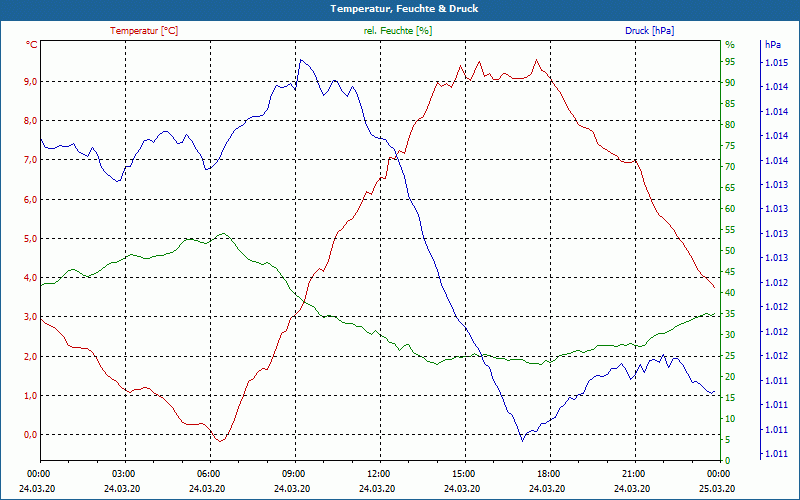Select humidity axis value 35
The image size is (800, 500).
pyautogui.click(x=730, y=314)
